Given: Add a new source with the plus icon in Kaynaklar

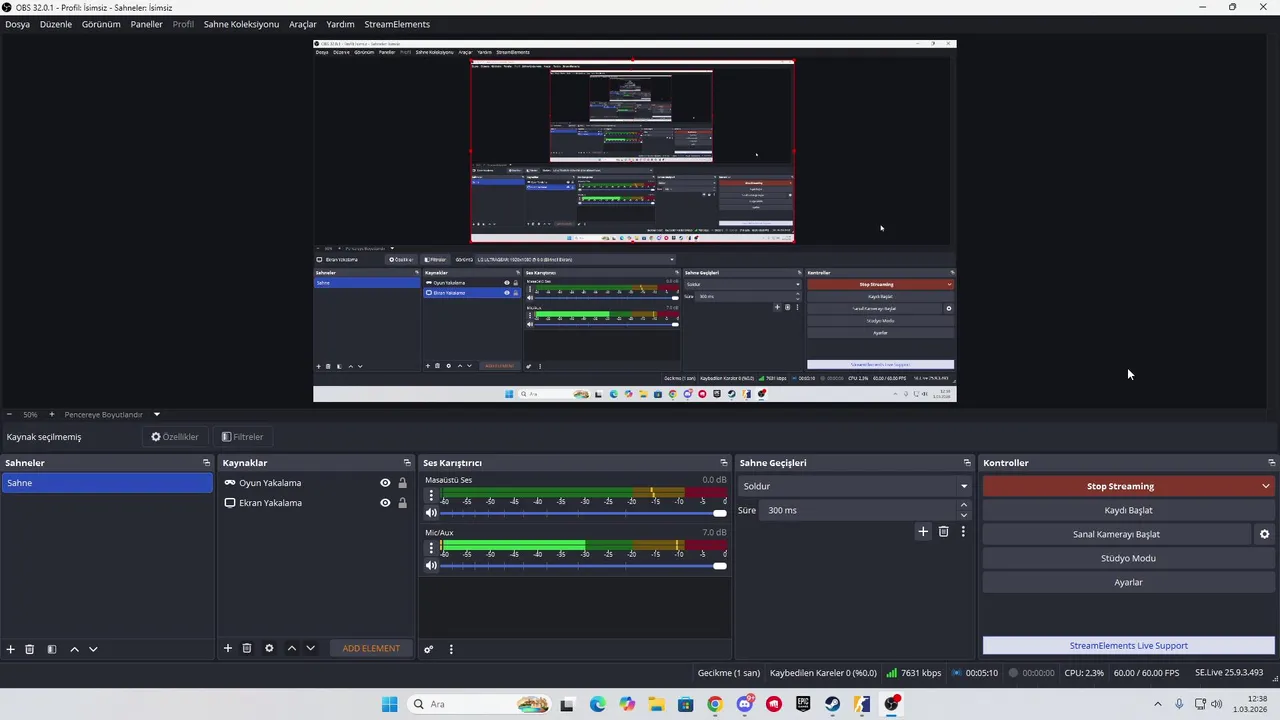Looking at the screenshot, I should [x=228, y=648].
